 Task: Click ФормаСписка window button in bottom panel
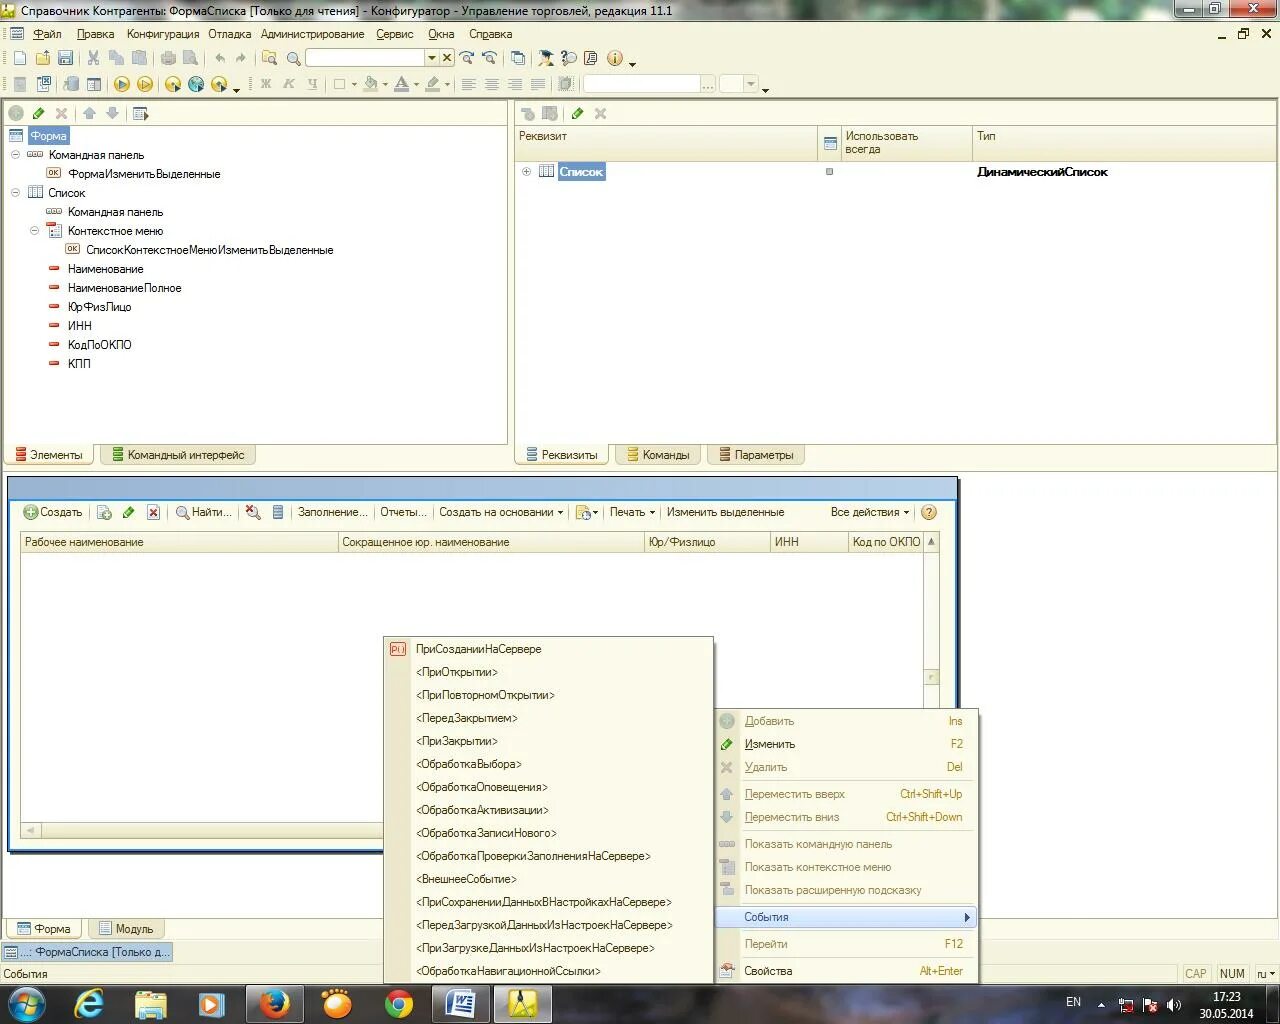click(88, 952)
